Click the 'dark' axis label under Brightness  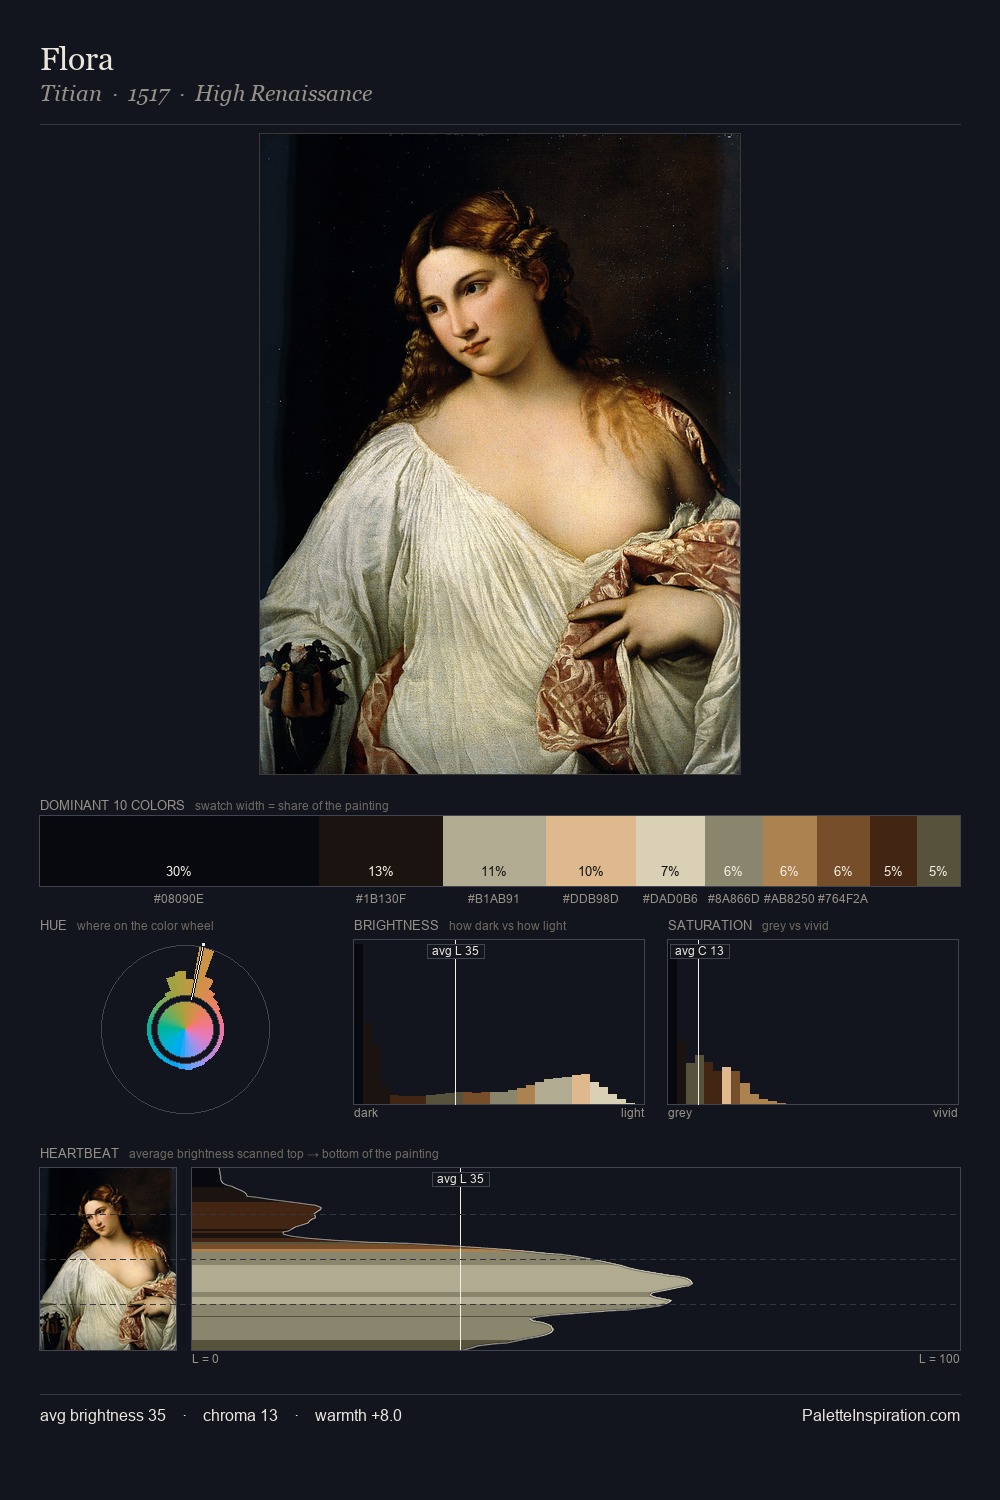pos(366,1113)
